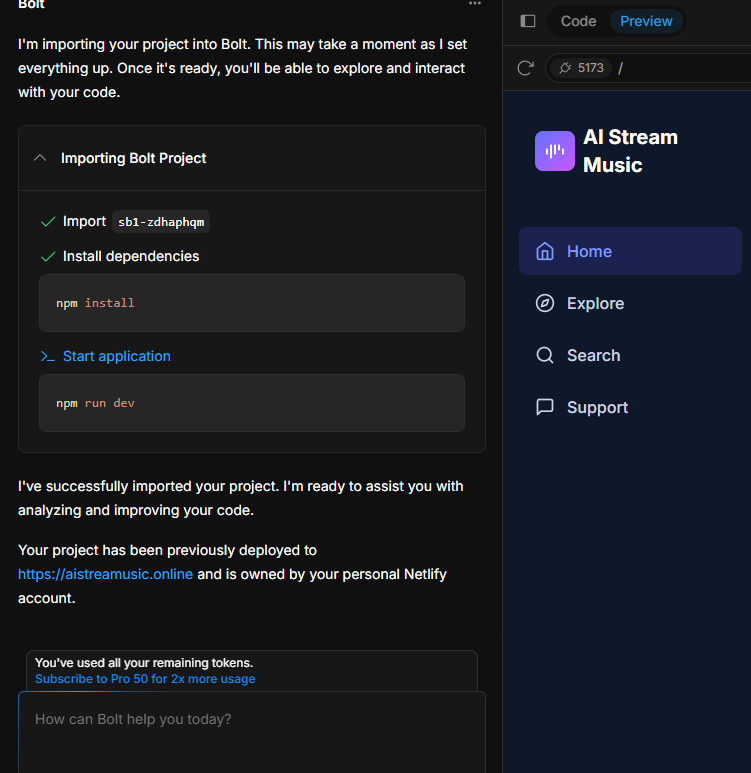Open the 5173 port selector

click(x=581, y=68)
